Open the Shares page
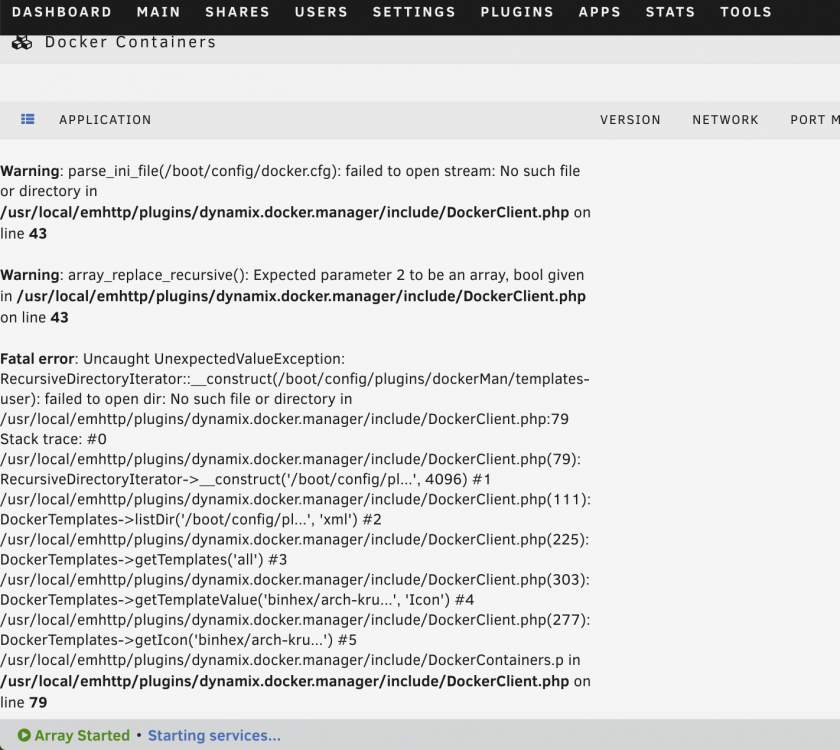840x750 pixels. (x=237, y=12)
